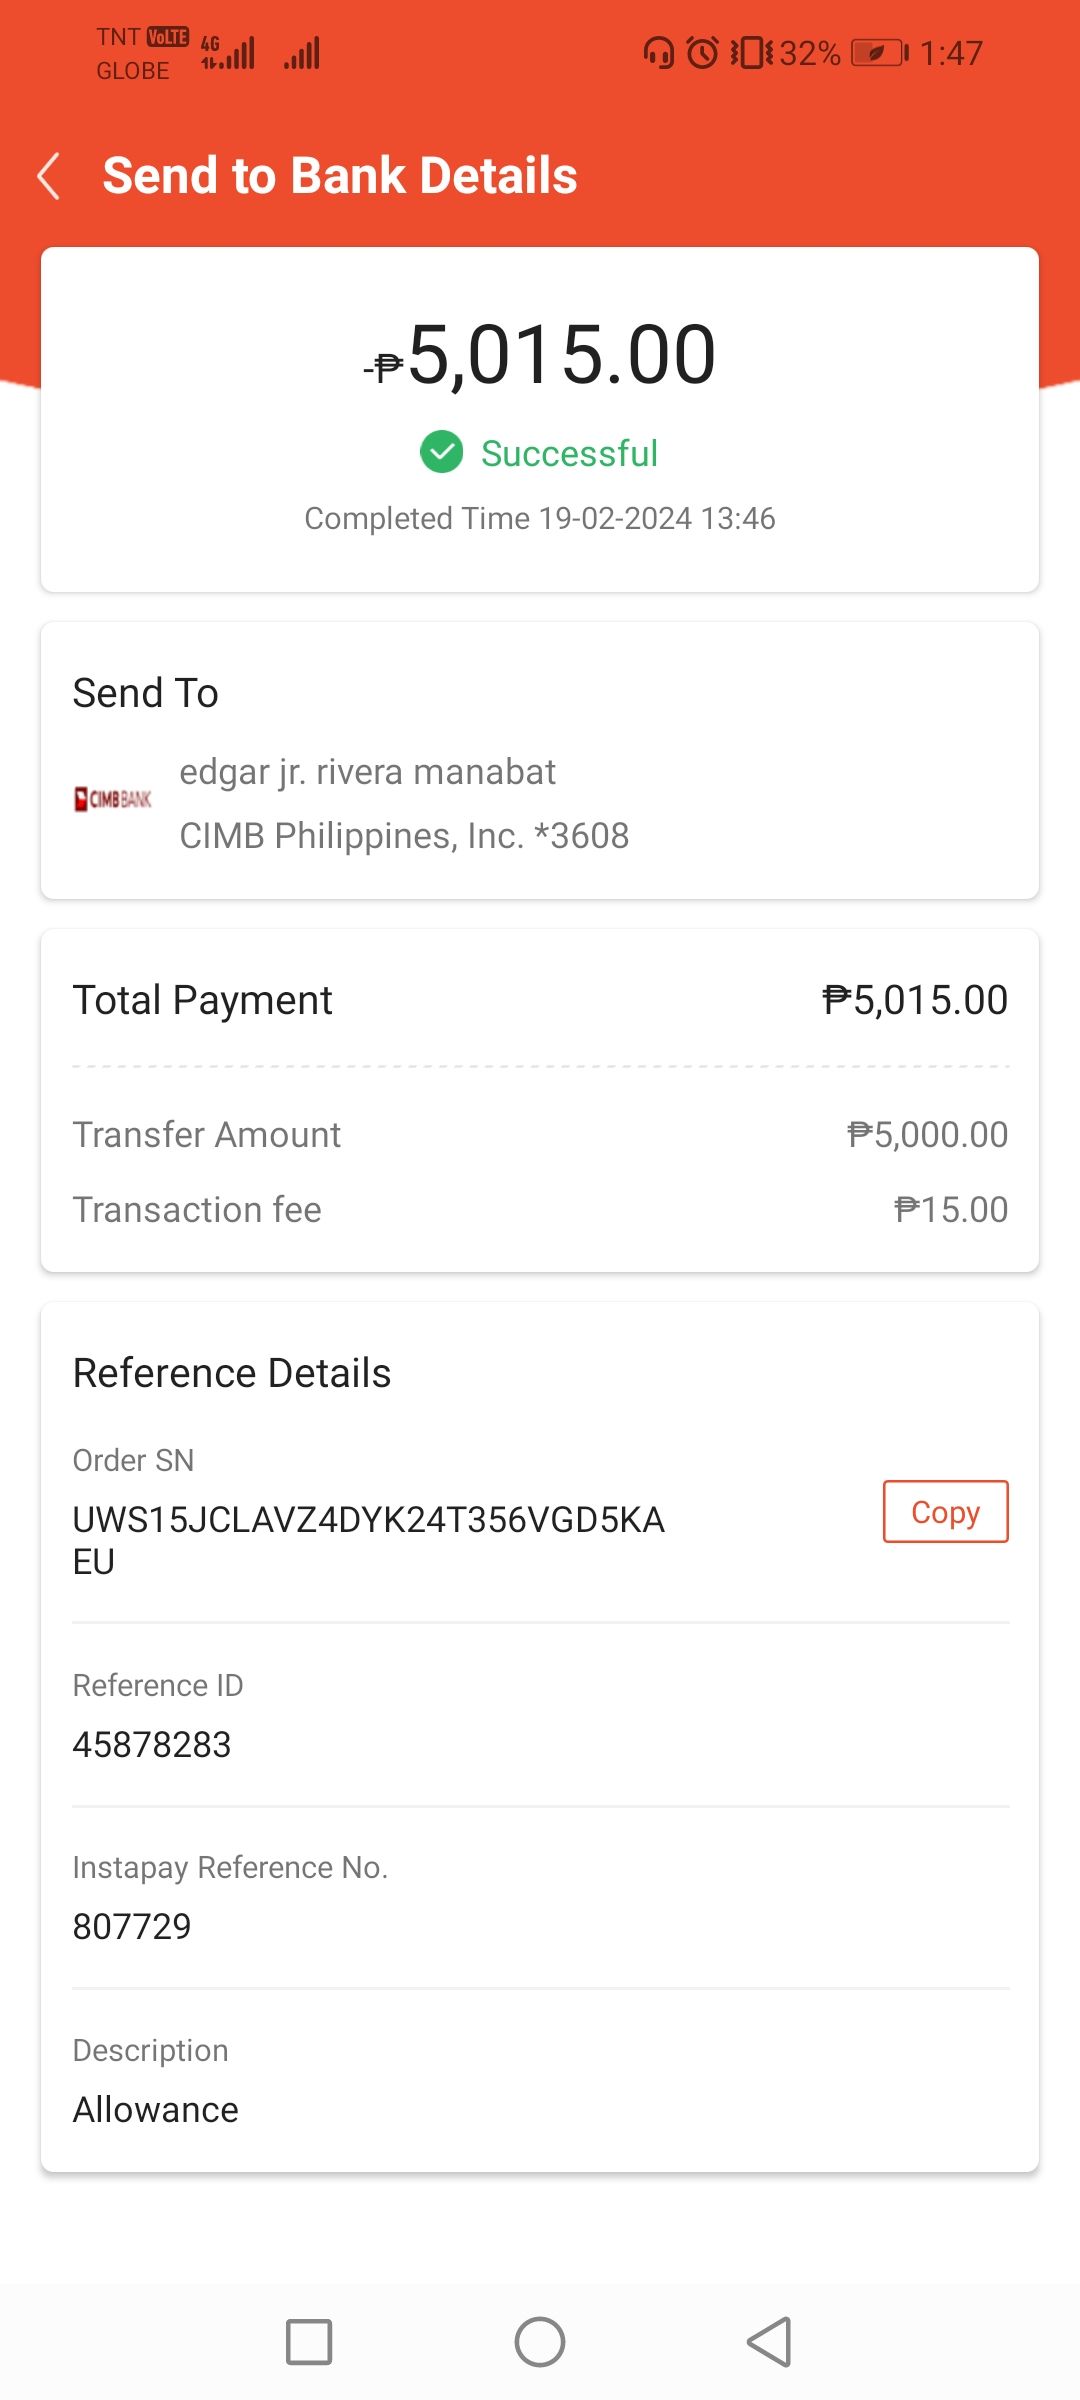Screen dimensions: 1080x2400
Task: Tap the CIMB Bank logo
Action: [x=113, y=799]
